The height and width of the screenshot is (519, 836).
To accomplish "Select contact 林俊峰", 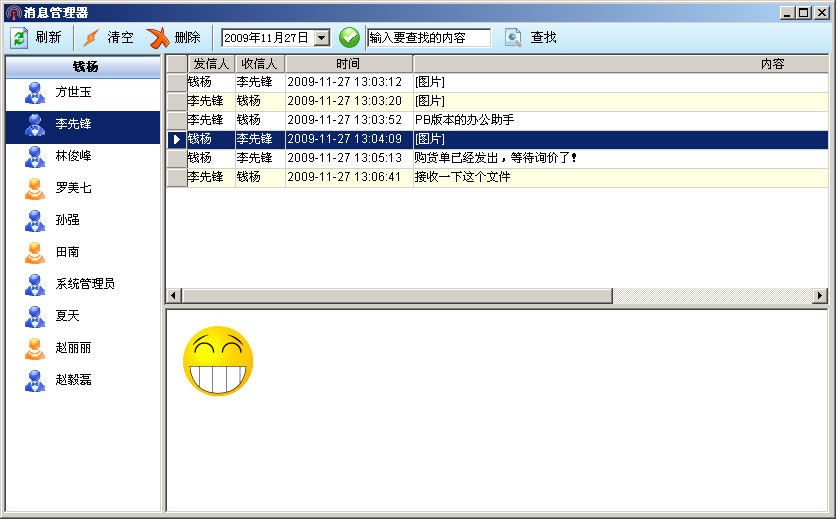I will (83, 156).
